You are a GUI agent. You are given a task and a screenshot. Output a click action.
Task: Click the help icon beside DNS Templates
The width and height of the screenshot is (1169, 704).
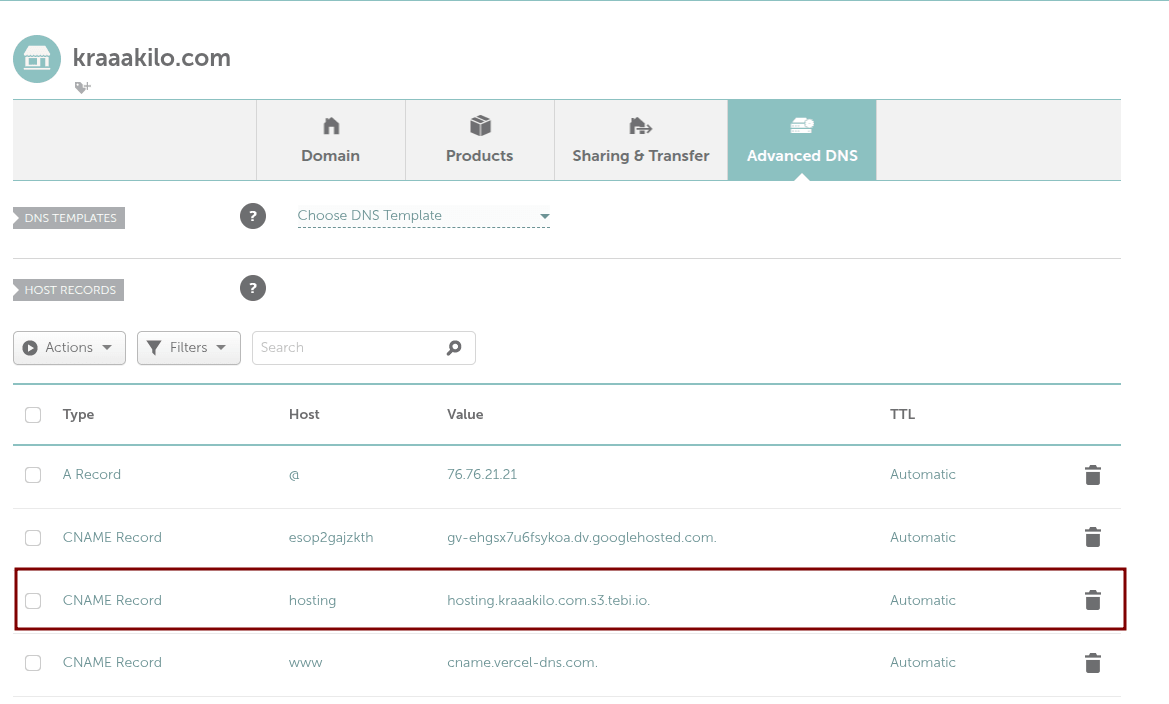click(253, 216)
